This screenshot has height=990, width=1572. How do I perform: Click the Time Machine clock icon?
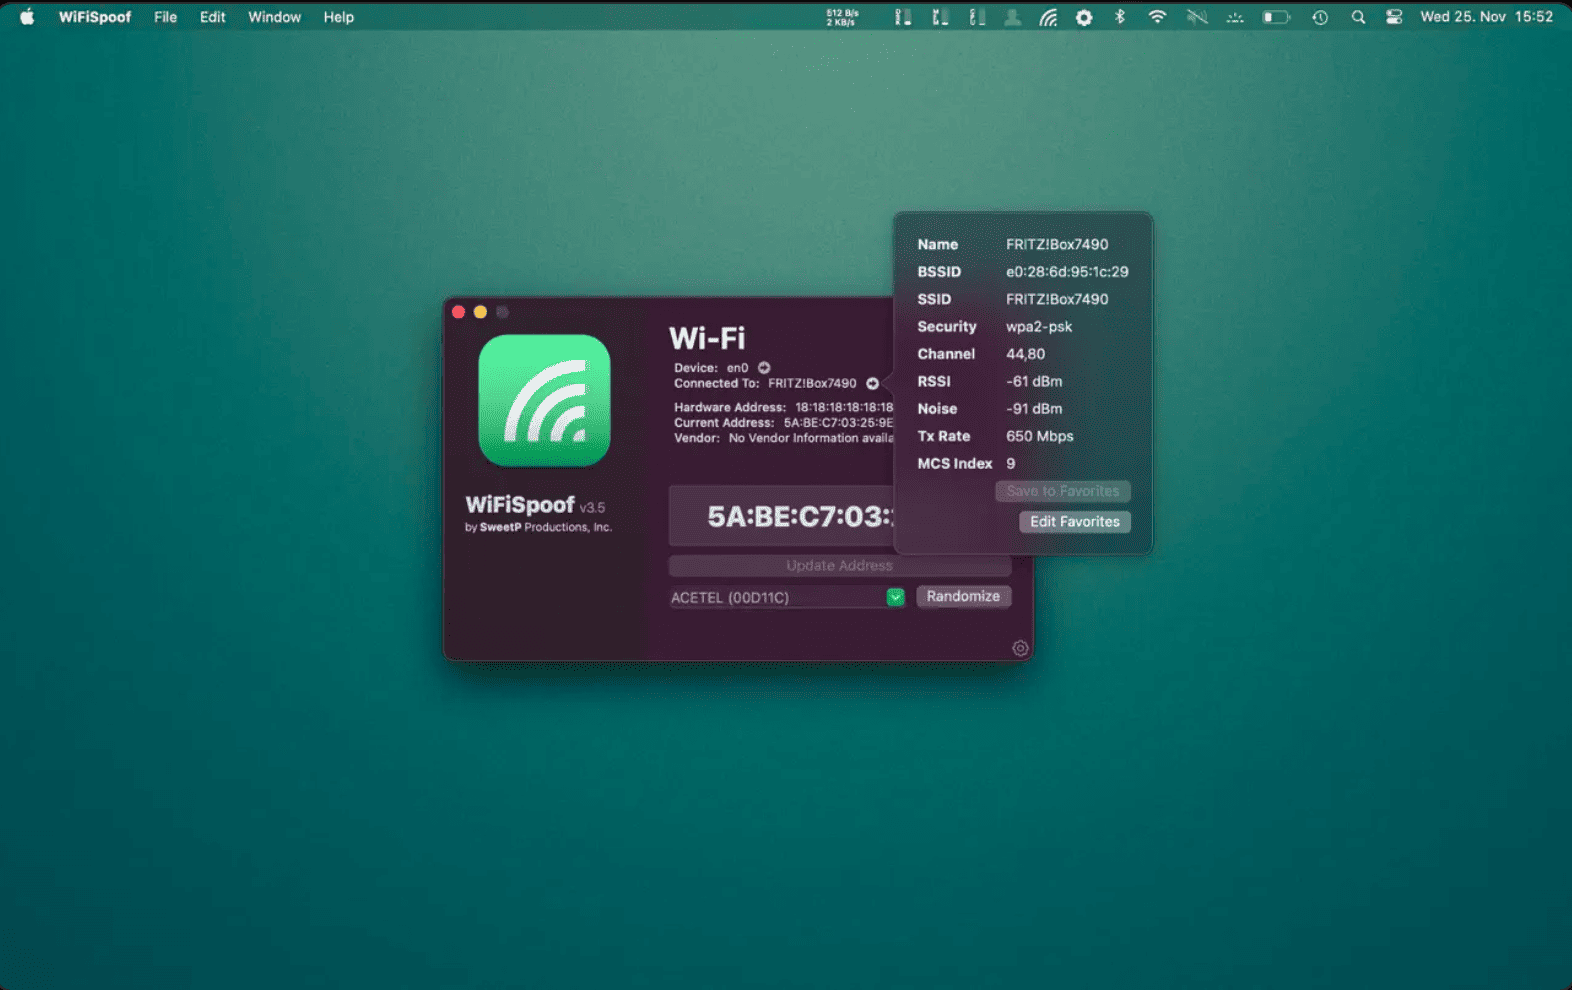1320,17
